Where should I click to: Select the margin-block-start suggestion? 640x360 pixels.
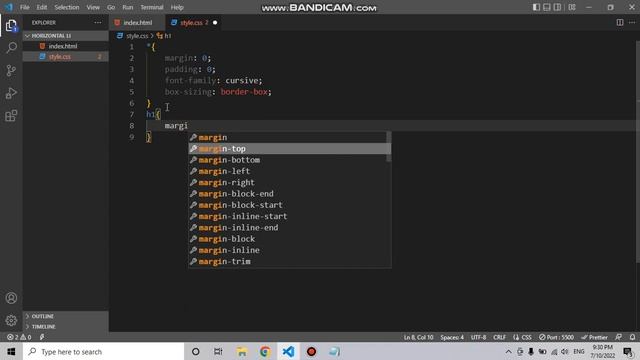pyautogui.click(x=287, y=205)
